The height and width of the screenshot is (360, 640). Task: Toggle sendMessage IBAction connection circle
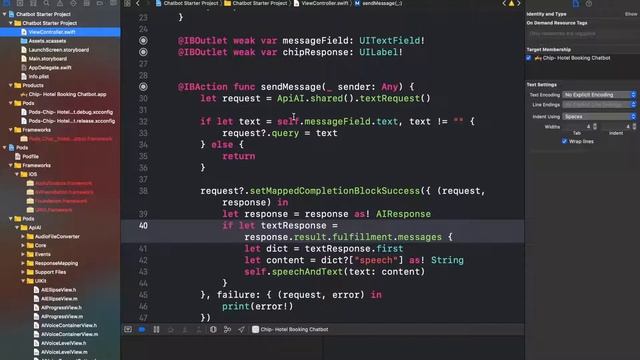click(143, 87)
